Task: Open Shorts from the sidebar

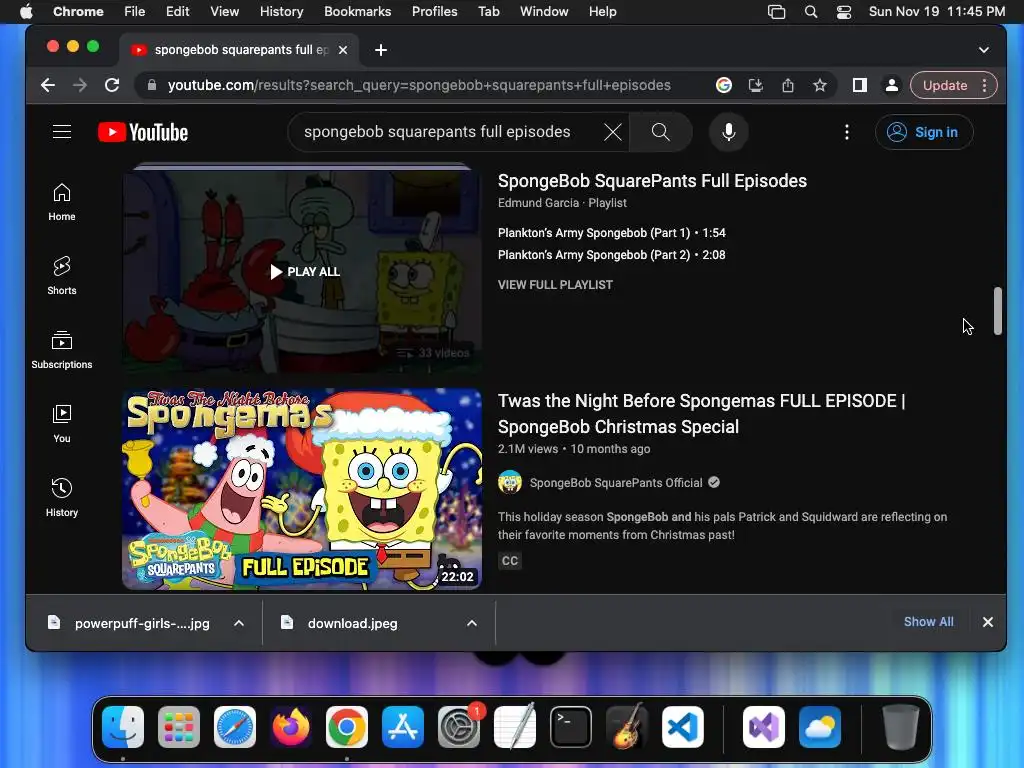Action: 62,276
